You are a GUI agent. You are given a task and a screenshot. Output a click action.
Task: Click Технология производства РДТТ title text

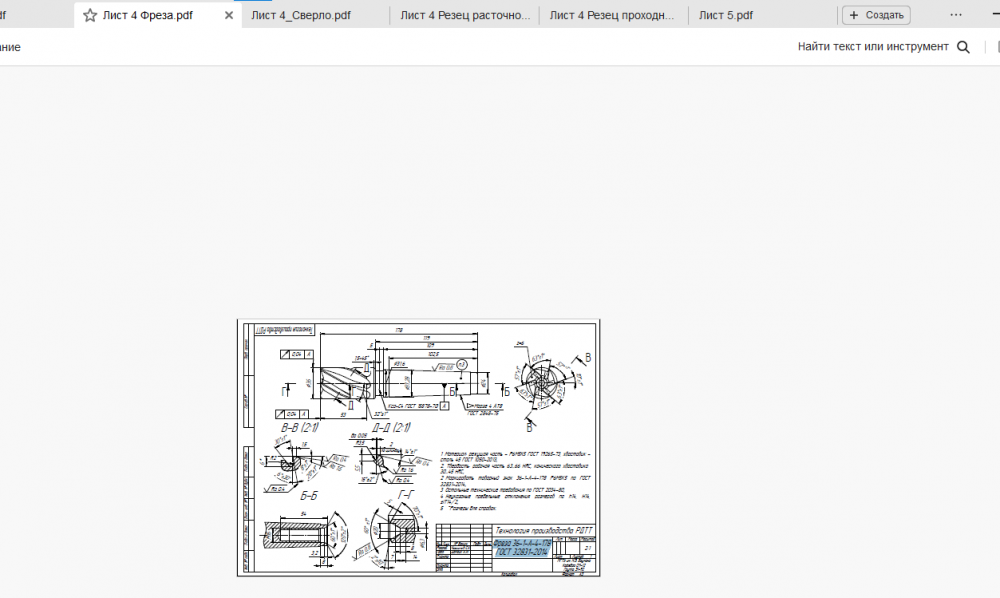(543, 530)
